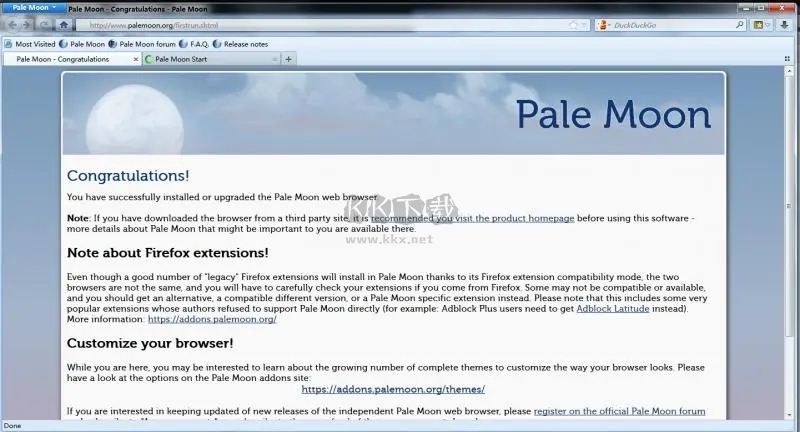Select the Pale Moon - Congratulations tab
This screenshot has height=432, width=800.
(72, 59)
